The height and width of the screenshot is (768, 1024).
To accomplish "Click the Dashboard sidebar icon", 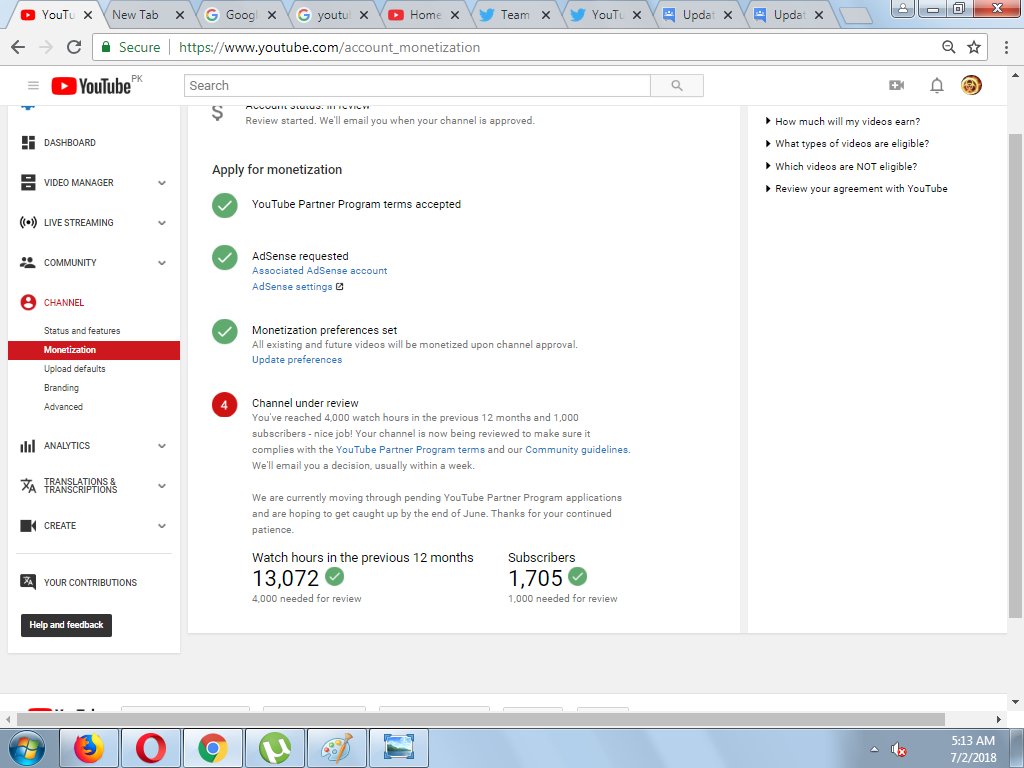I will point(28,142).
